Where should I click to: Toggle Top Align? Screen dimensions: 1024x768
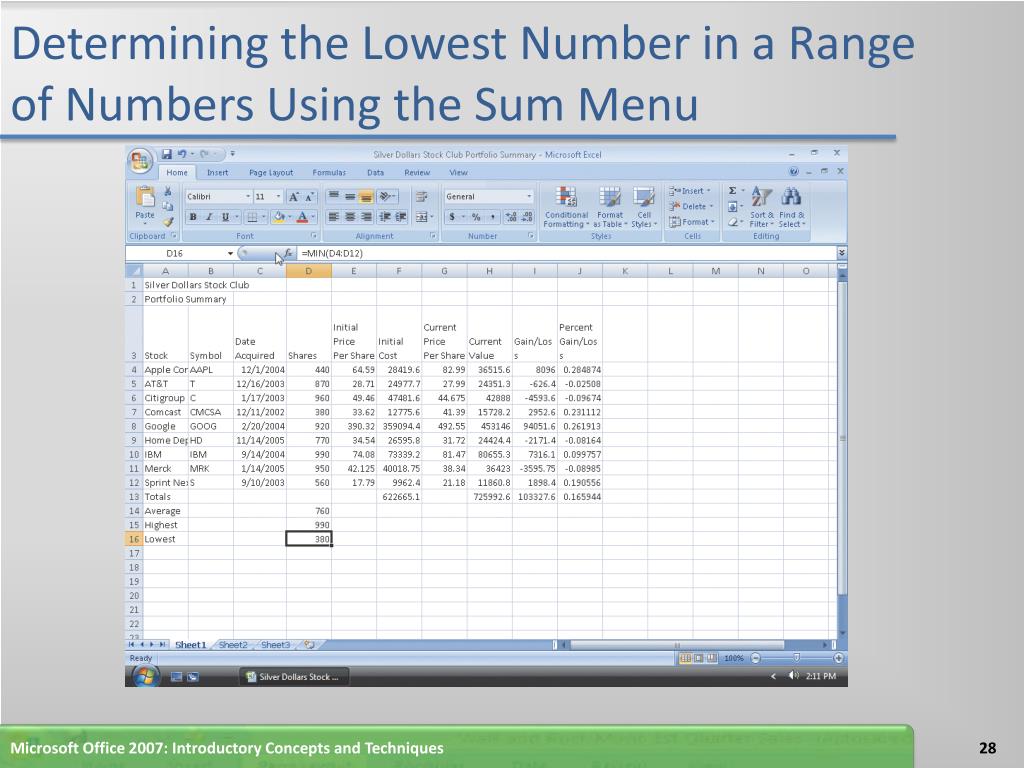click(x=333, y=197)
